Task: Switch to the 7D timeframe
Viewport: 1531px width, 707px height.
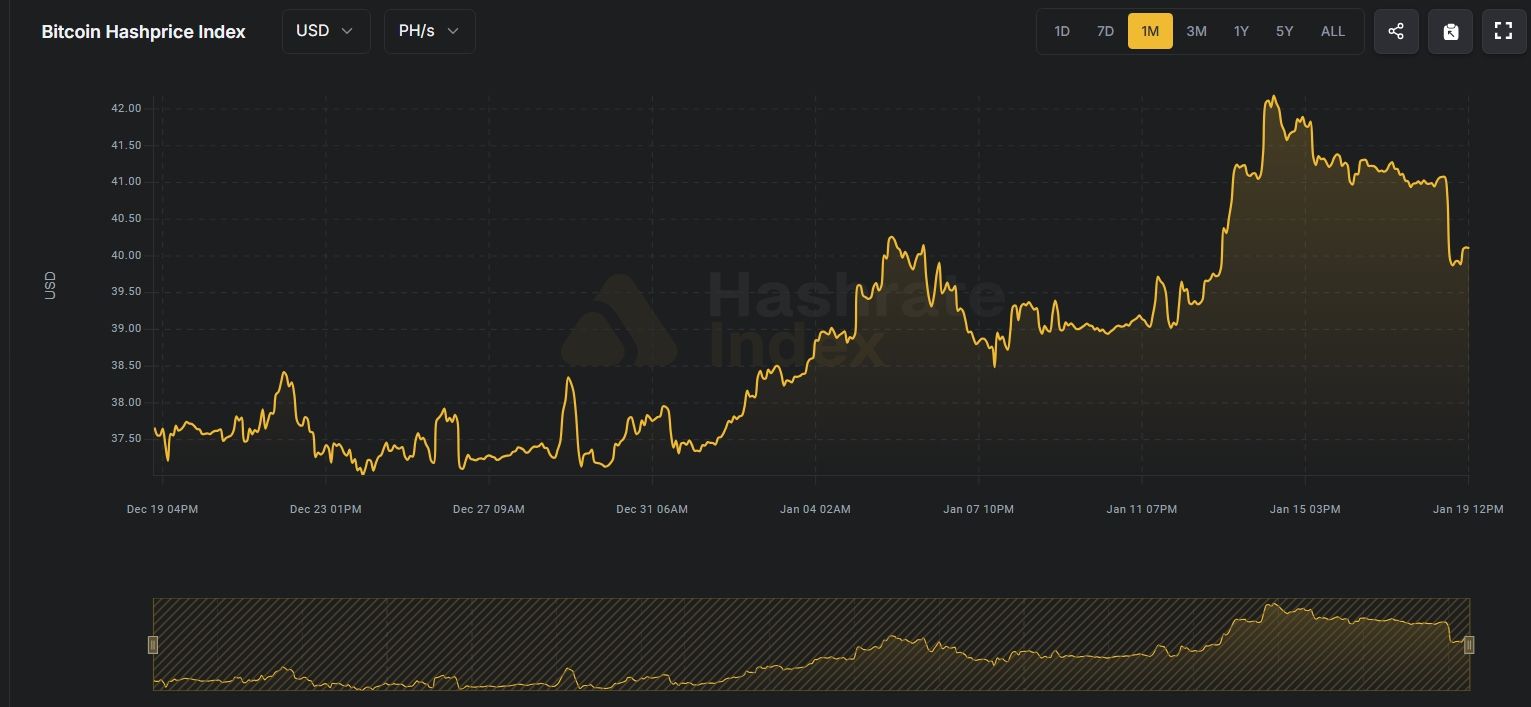Action: [1105, 31]
